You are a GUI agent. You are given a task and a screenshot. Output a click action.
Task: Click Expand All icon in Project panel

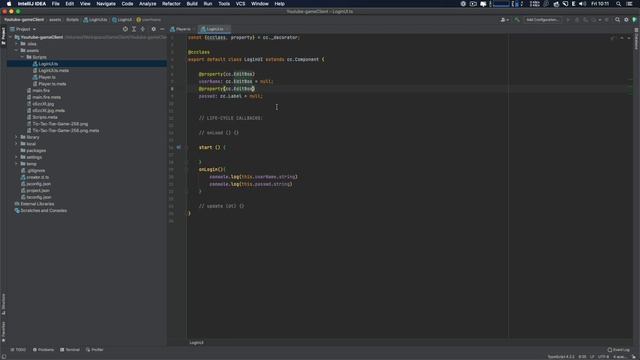[x=134, y=29]
